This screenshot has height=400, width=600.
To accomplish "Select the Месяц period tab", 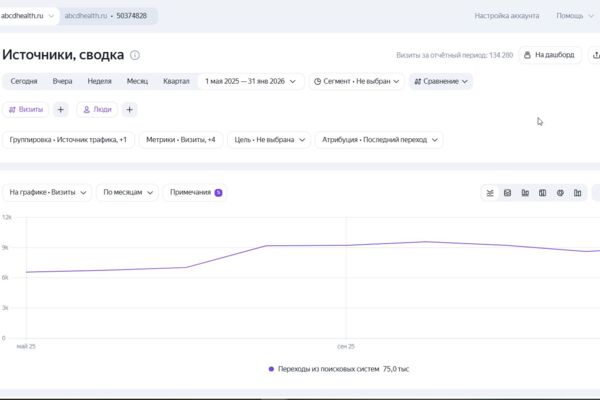I will click(137, 81).
